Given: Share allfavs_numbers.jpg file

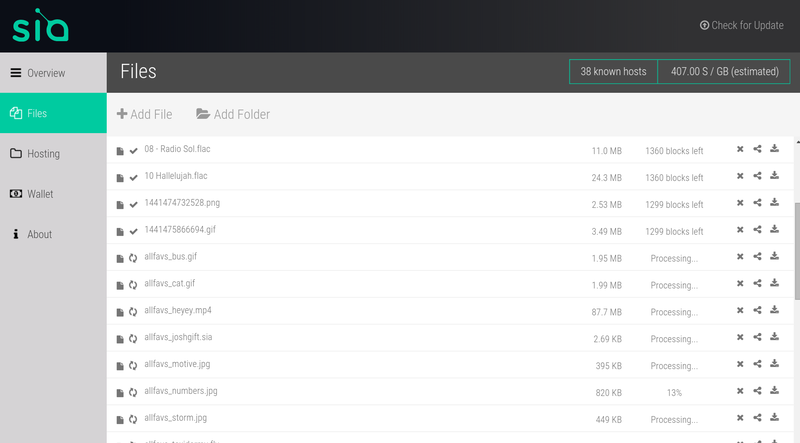Looking at the screenshot, I should 757,391.
